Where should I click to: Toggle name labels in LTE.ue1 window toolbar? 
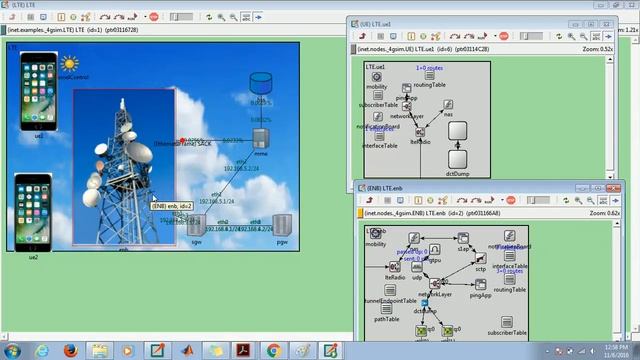pos(596,36)
